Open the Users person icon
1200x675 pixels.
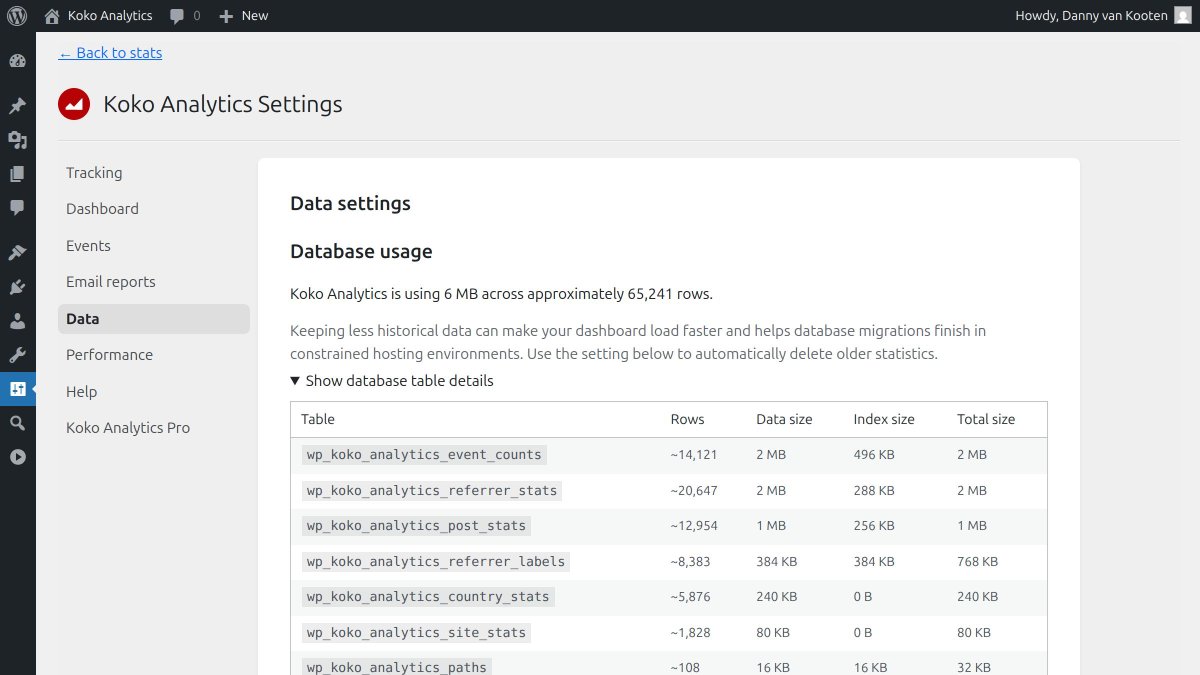17,321
